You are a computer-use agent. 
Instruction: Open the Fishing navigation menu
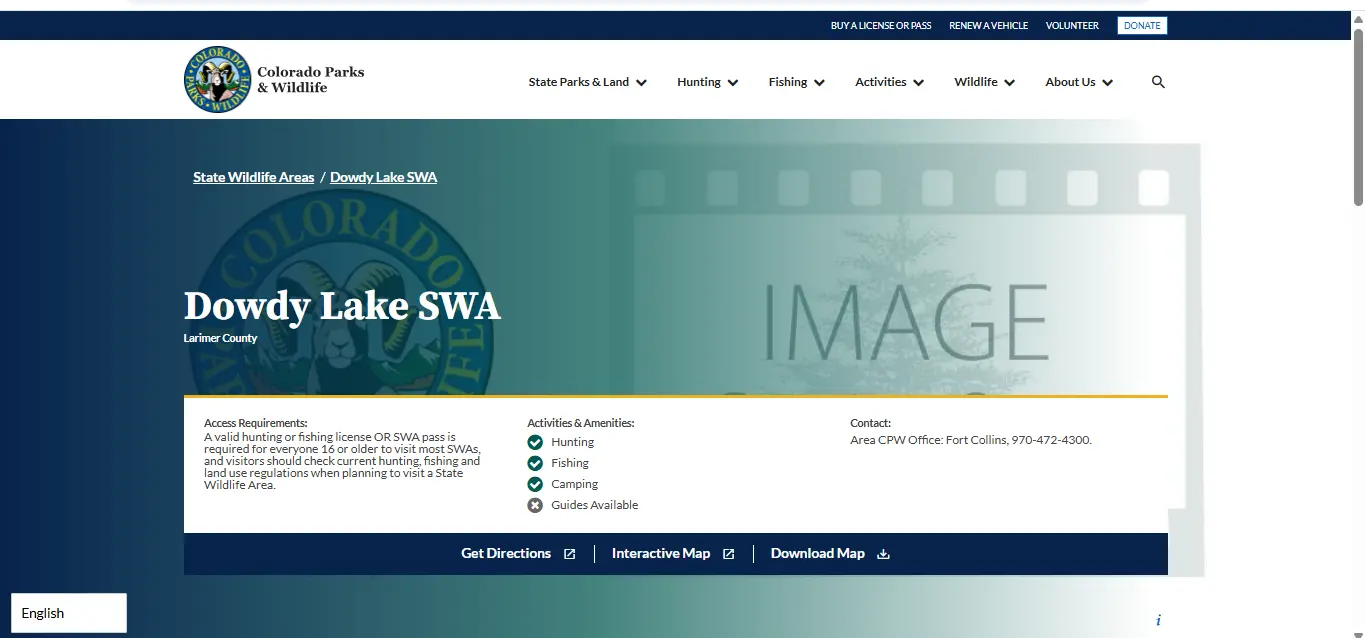point(797,82)
